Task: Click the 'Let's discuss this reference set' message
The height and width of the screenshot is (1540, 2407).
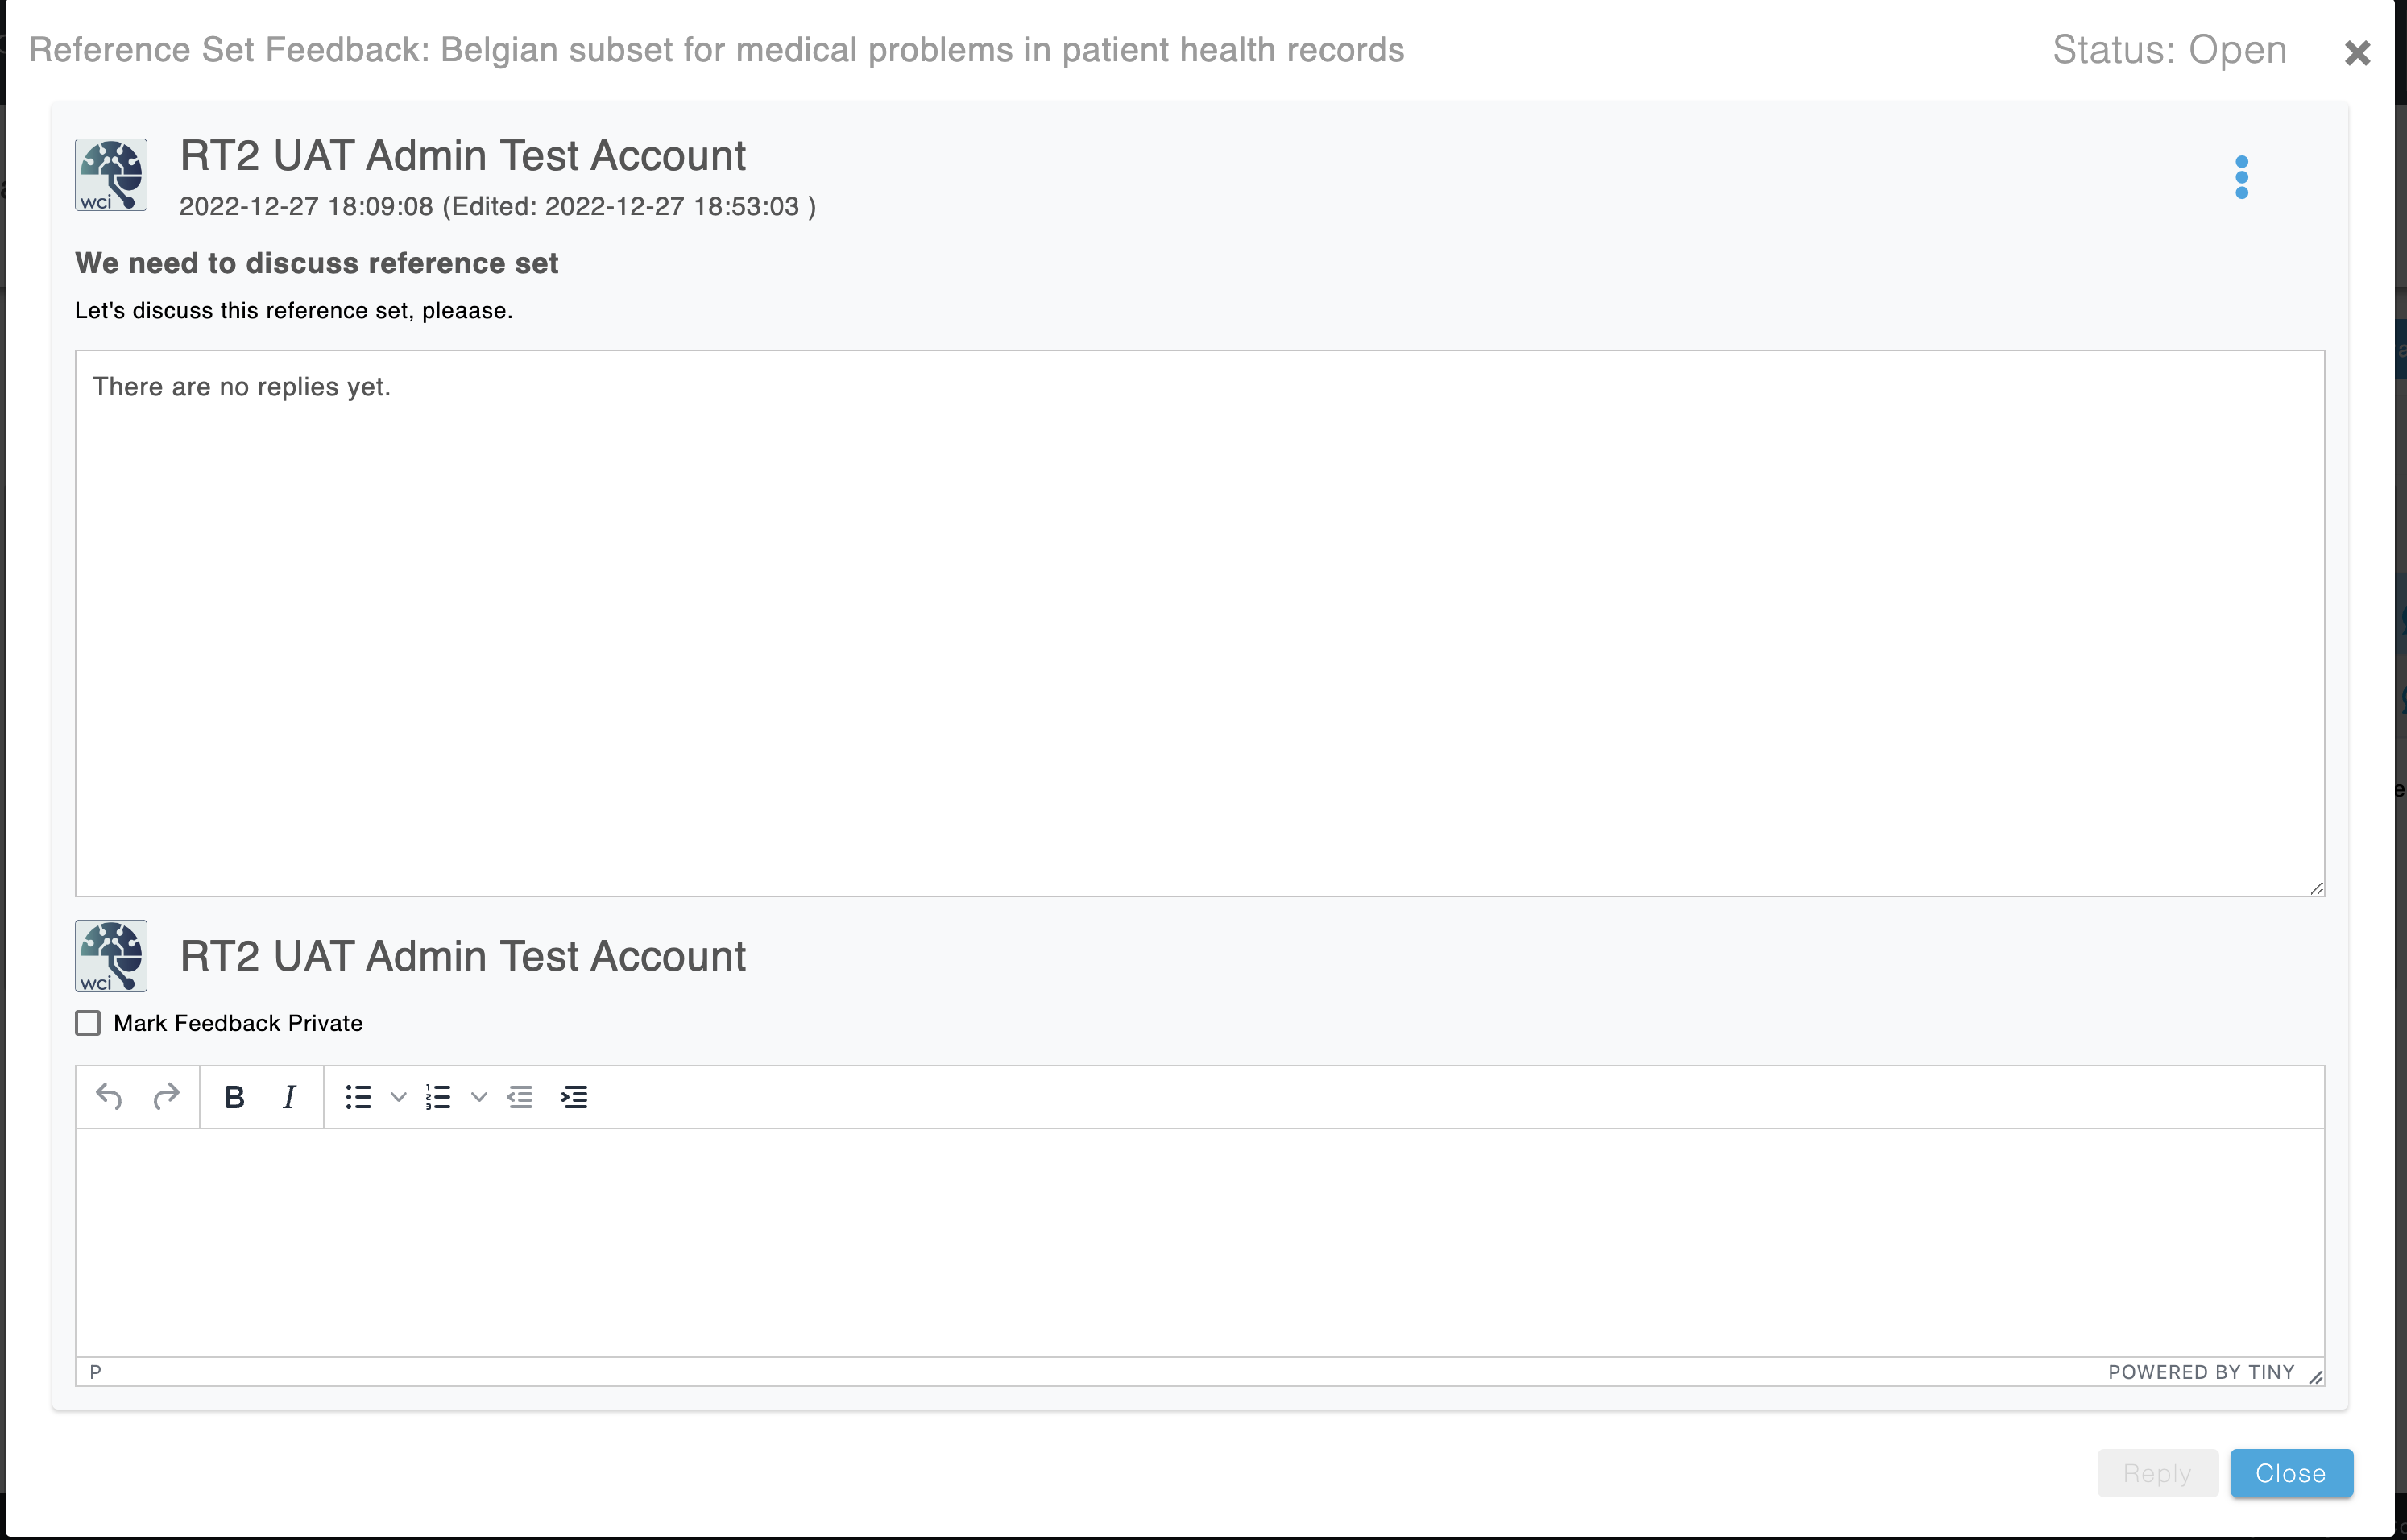Action: click(294, 310)
